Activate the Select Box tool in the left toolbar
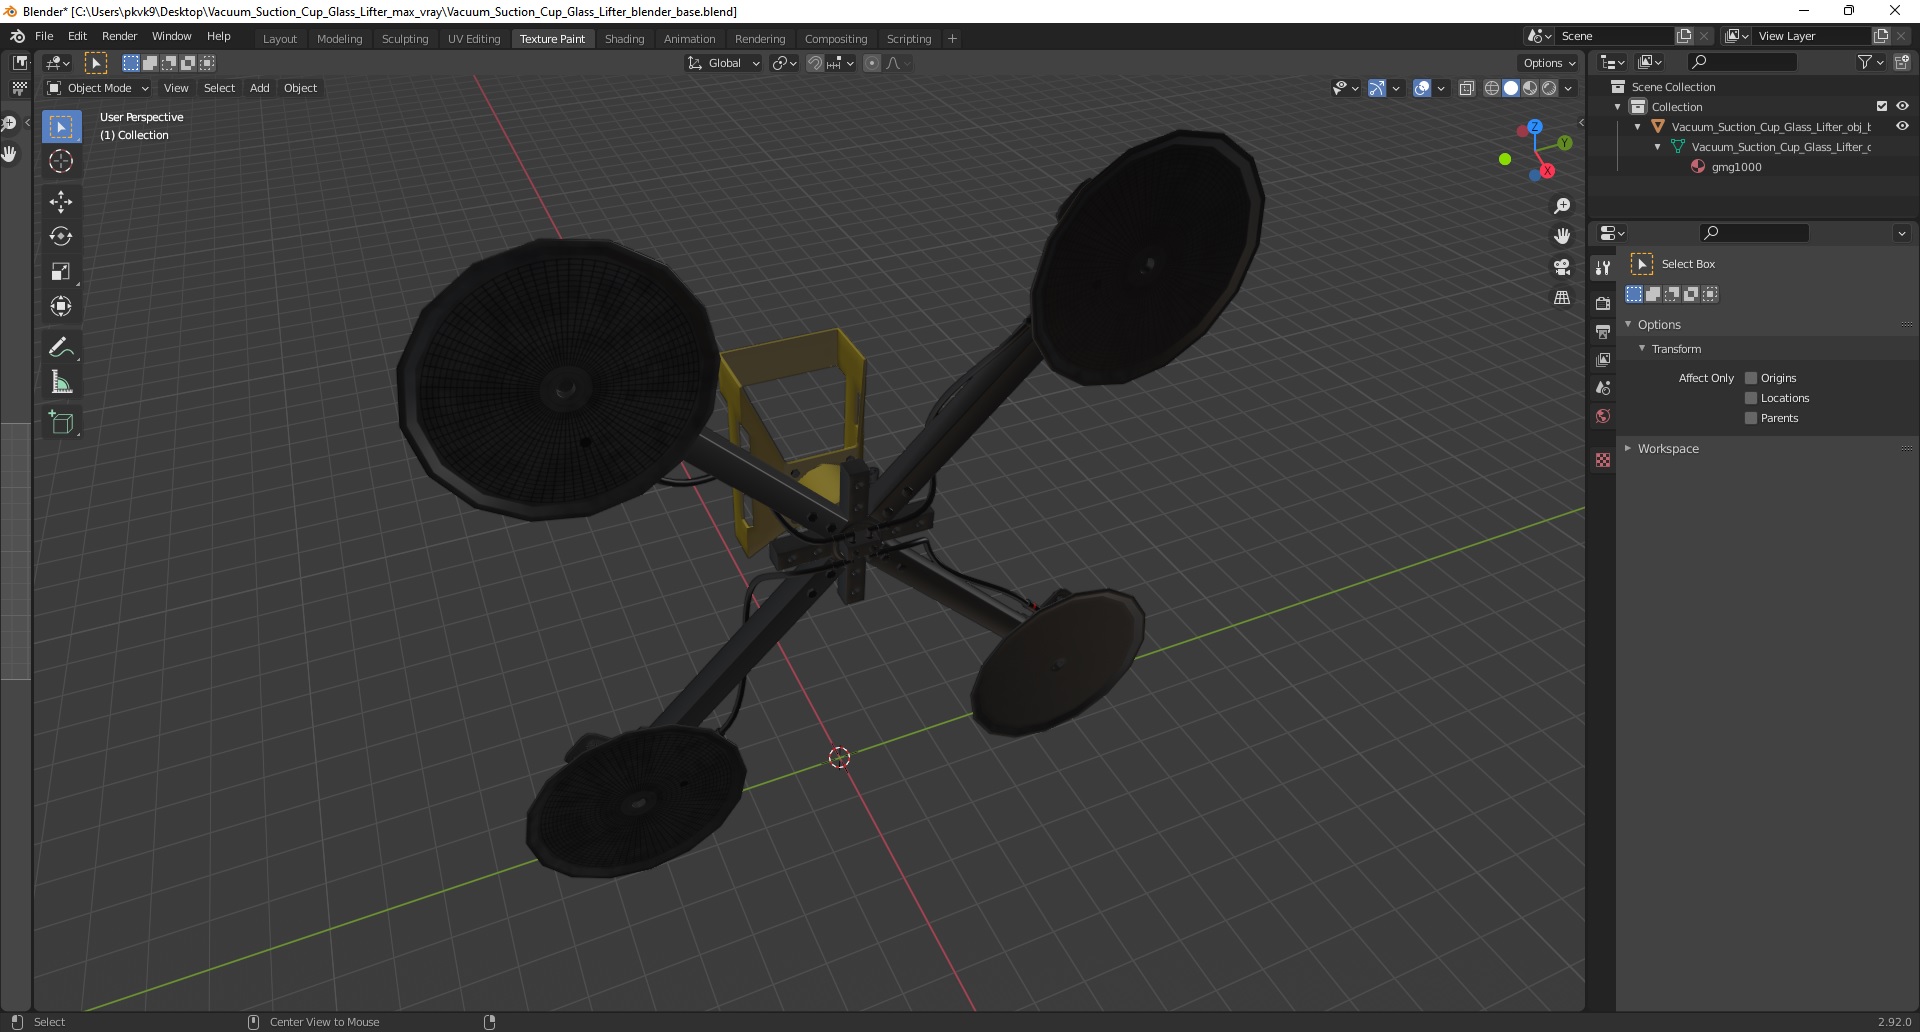Viewport: 1920px width, 1032px height. pos(61,126)
